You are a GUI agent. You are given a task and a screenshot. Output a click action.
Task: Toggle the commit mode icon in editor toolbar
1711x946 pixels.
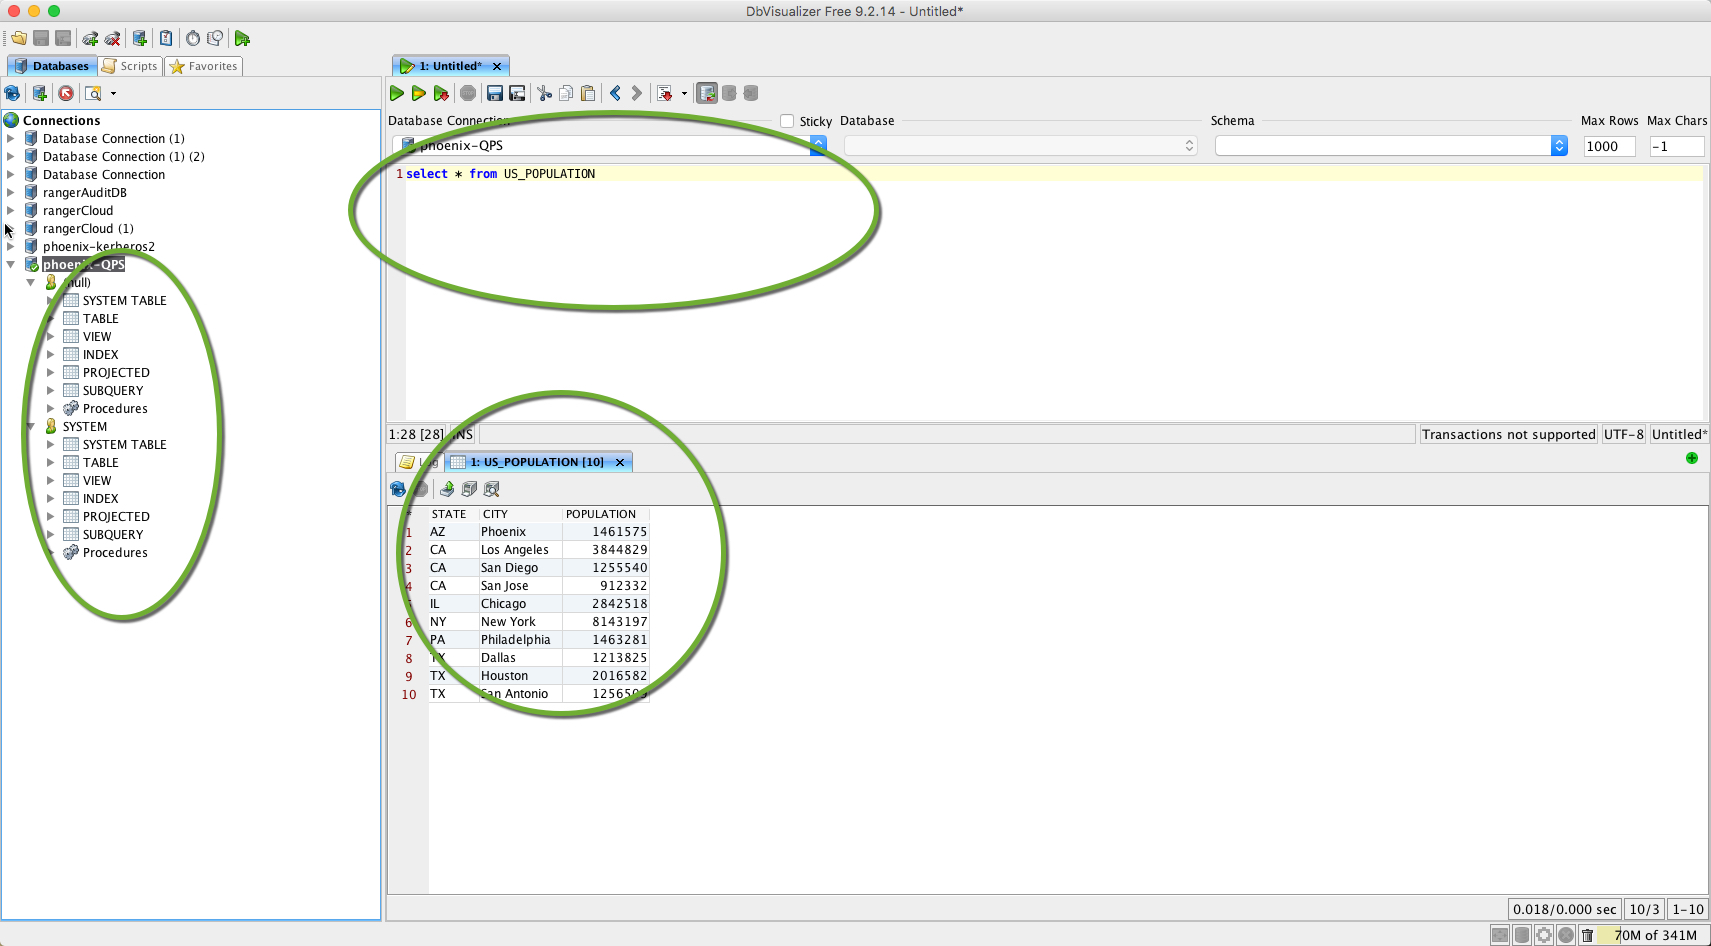(707, 93)
